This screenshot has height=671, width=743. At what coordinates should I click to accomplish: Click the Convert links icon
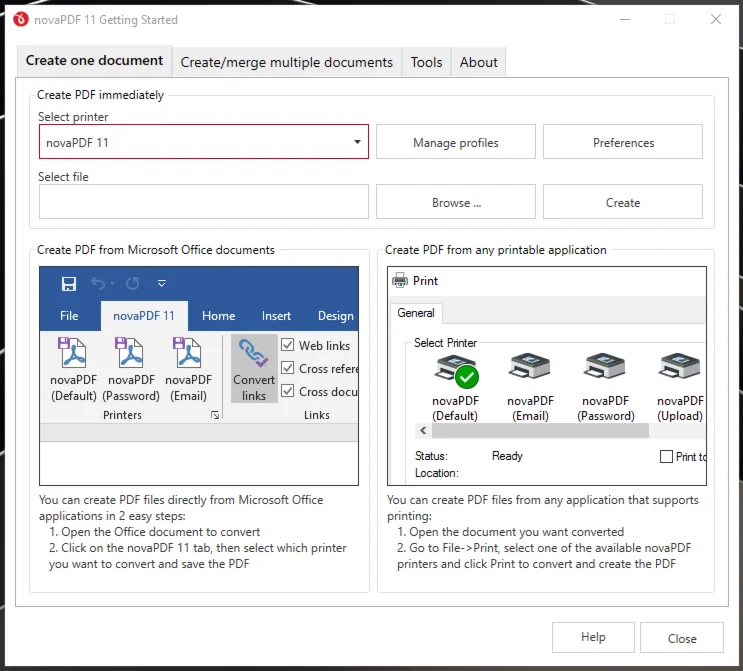(x=254, y=368)
